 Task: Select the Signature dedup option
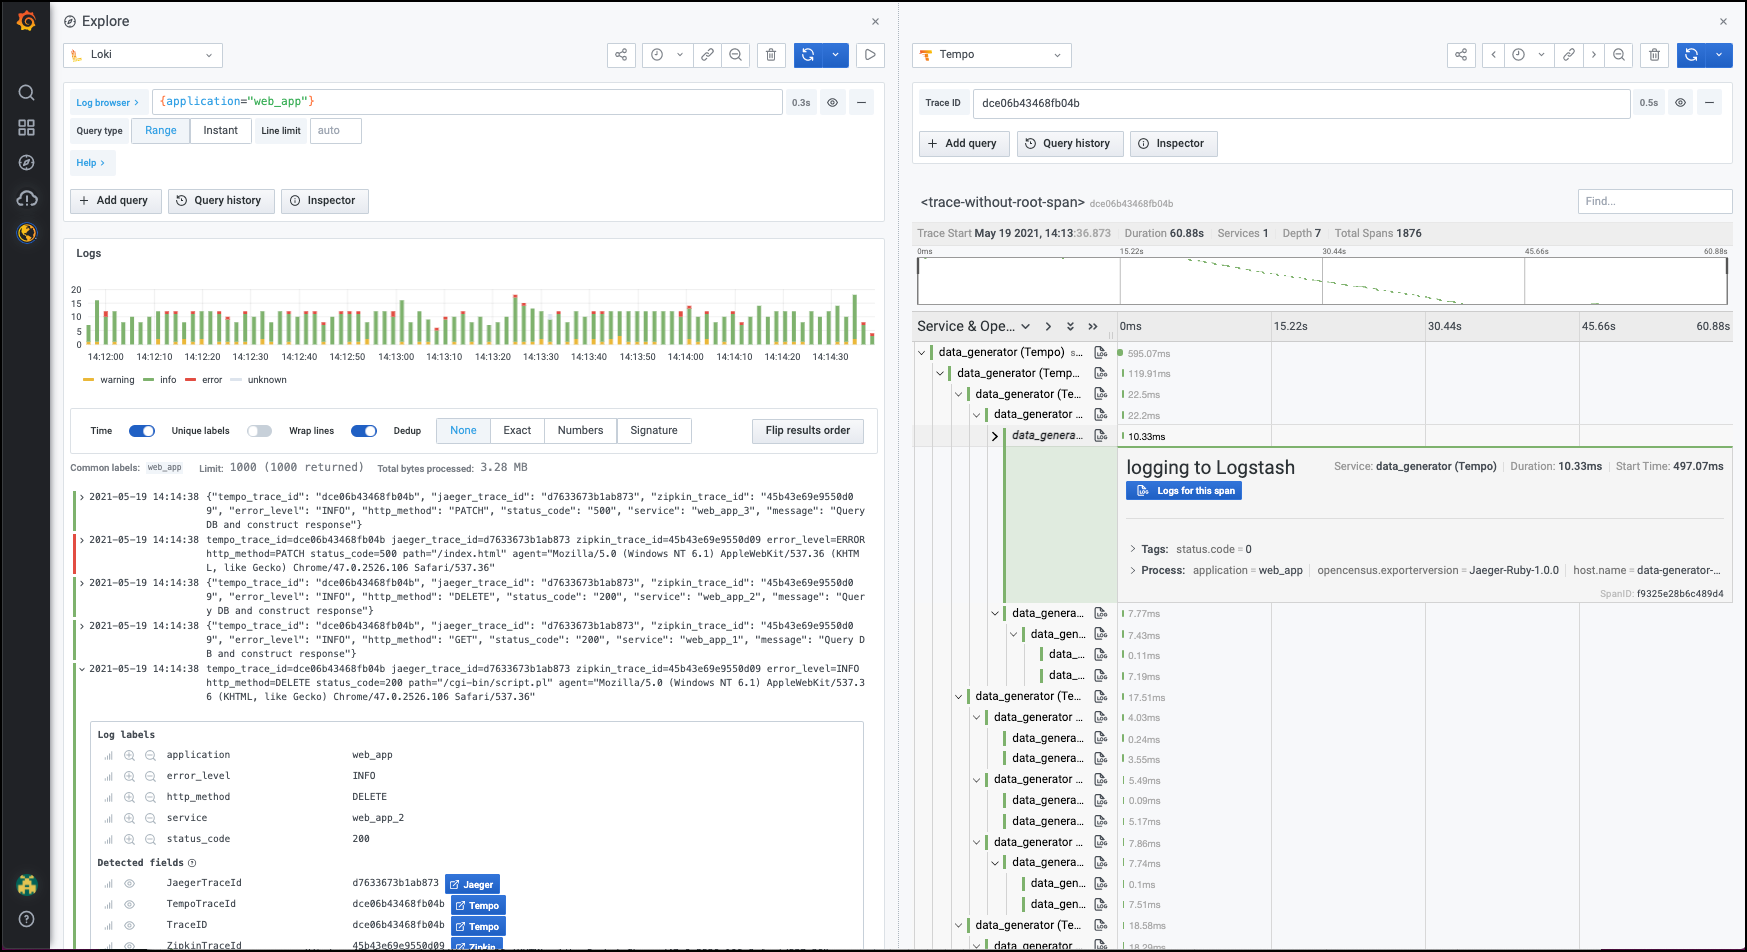point(654,431)
